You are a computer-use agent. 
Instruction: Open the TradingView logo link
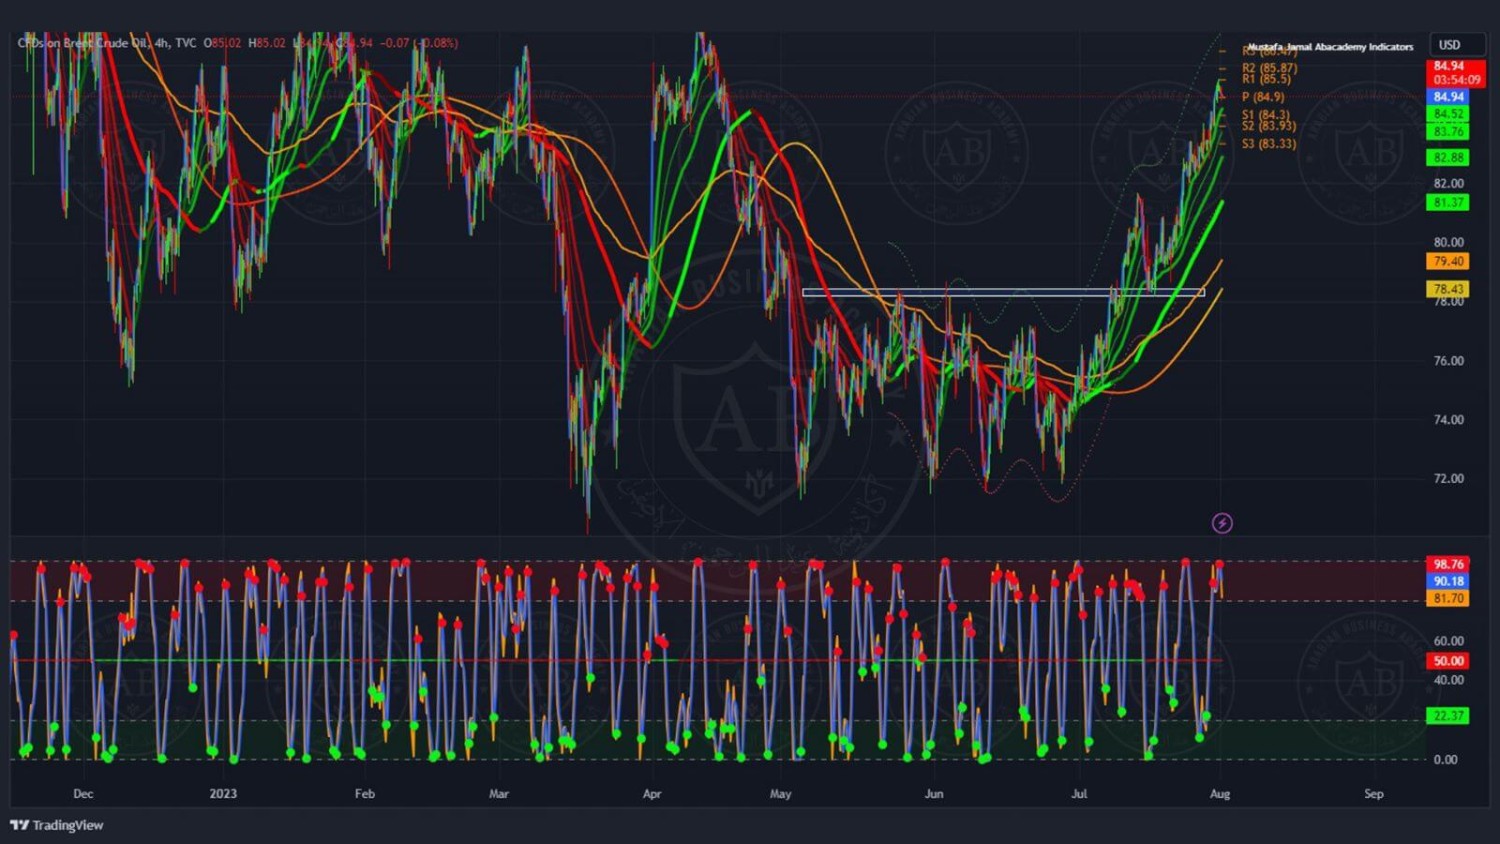57,825
